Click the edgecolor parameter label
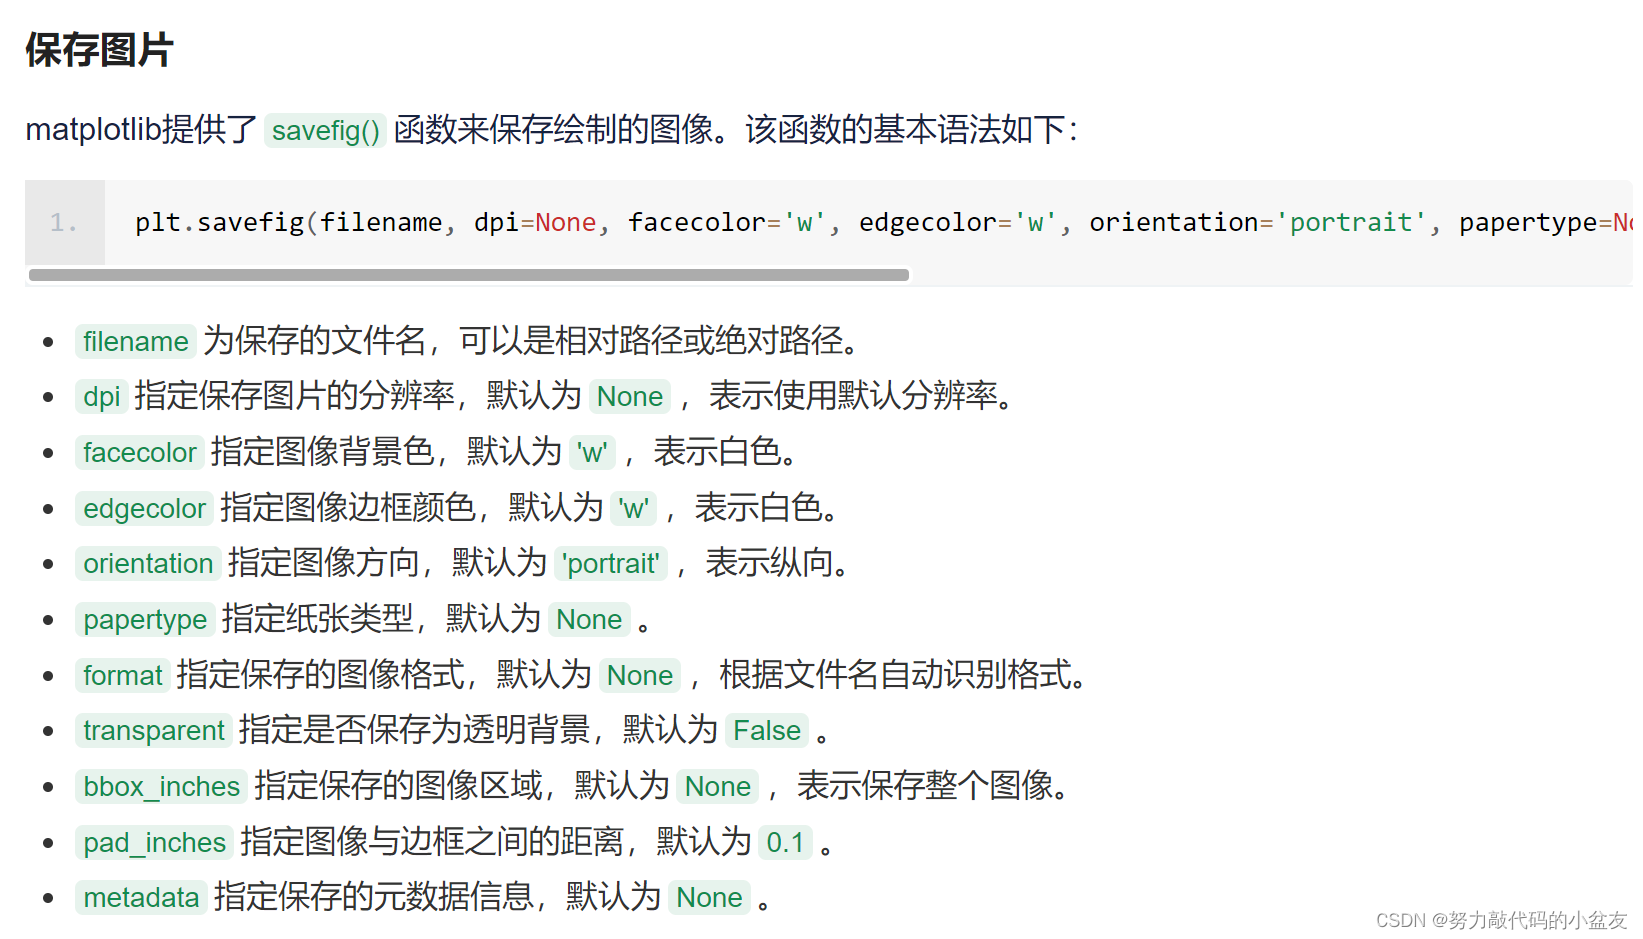 click(143, 508)
